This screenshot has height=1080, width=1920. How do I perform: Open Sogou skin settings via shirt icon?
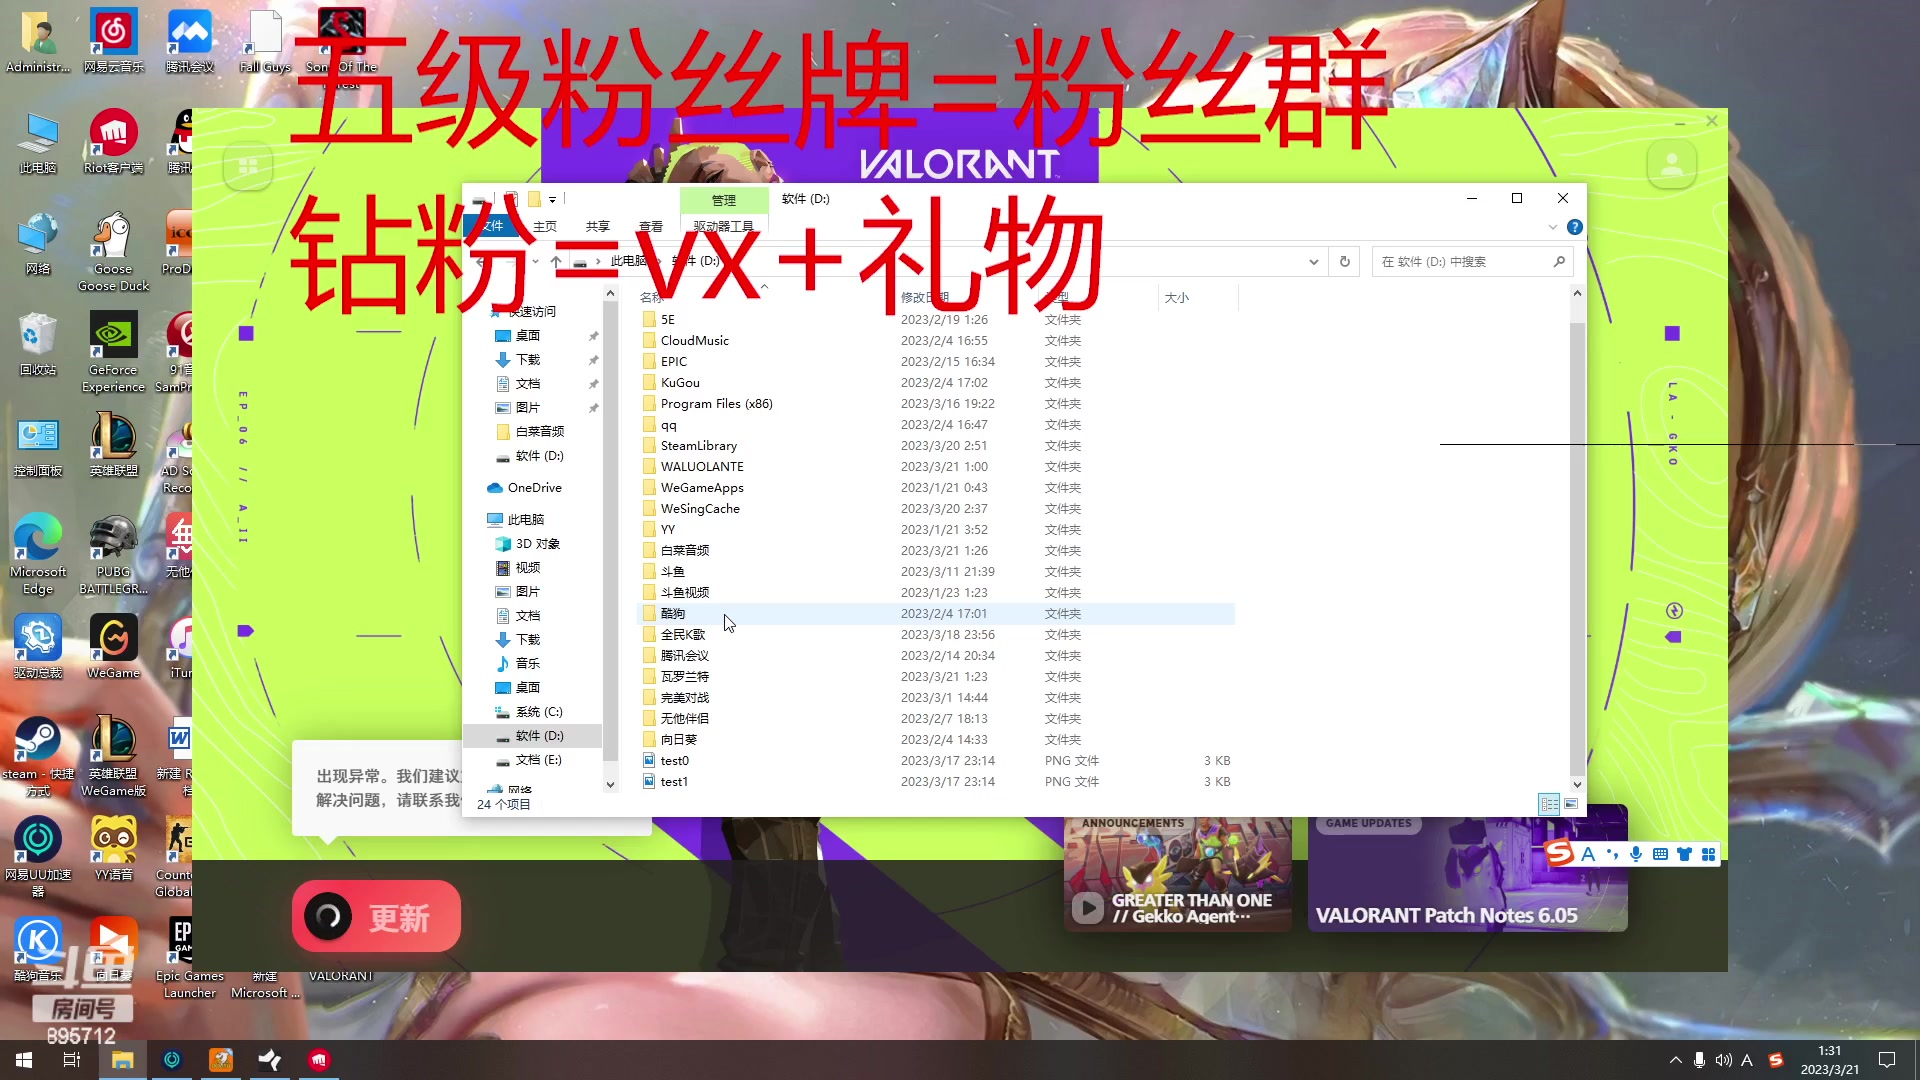click(1685, 855)
